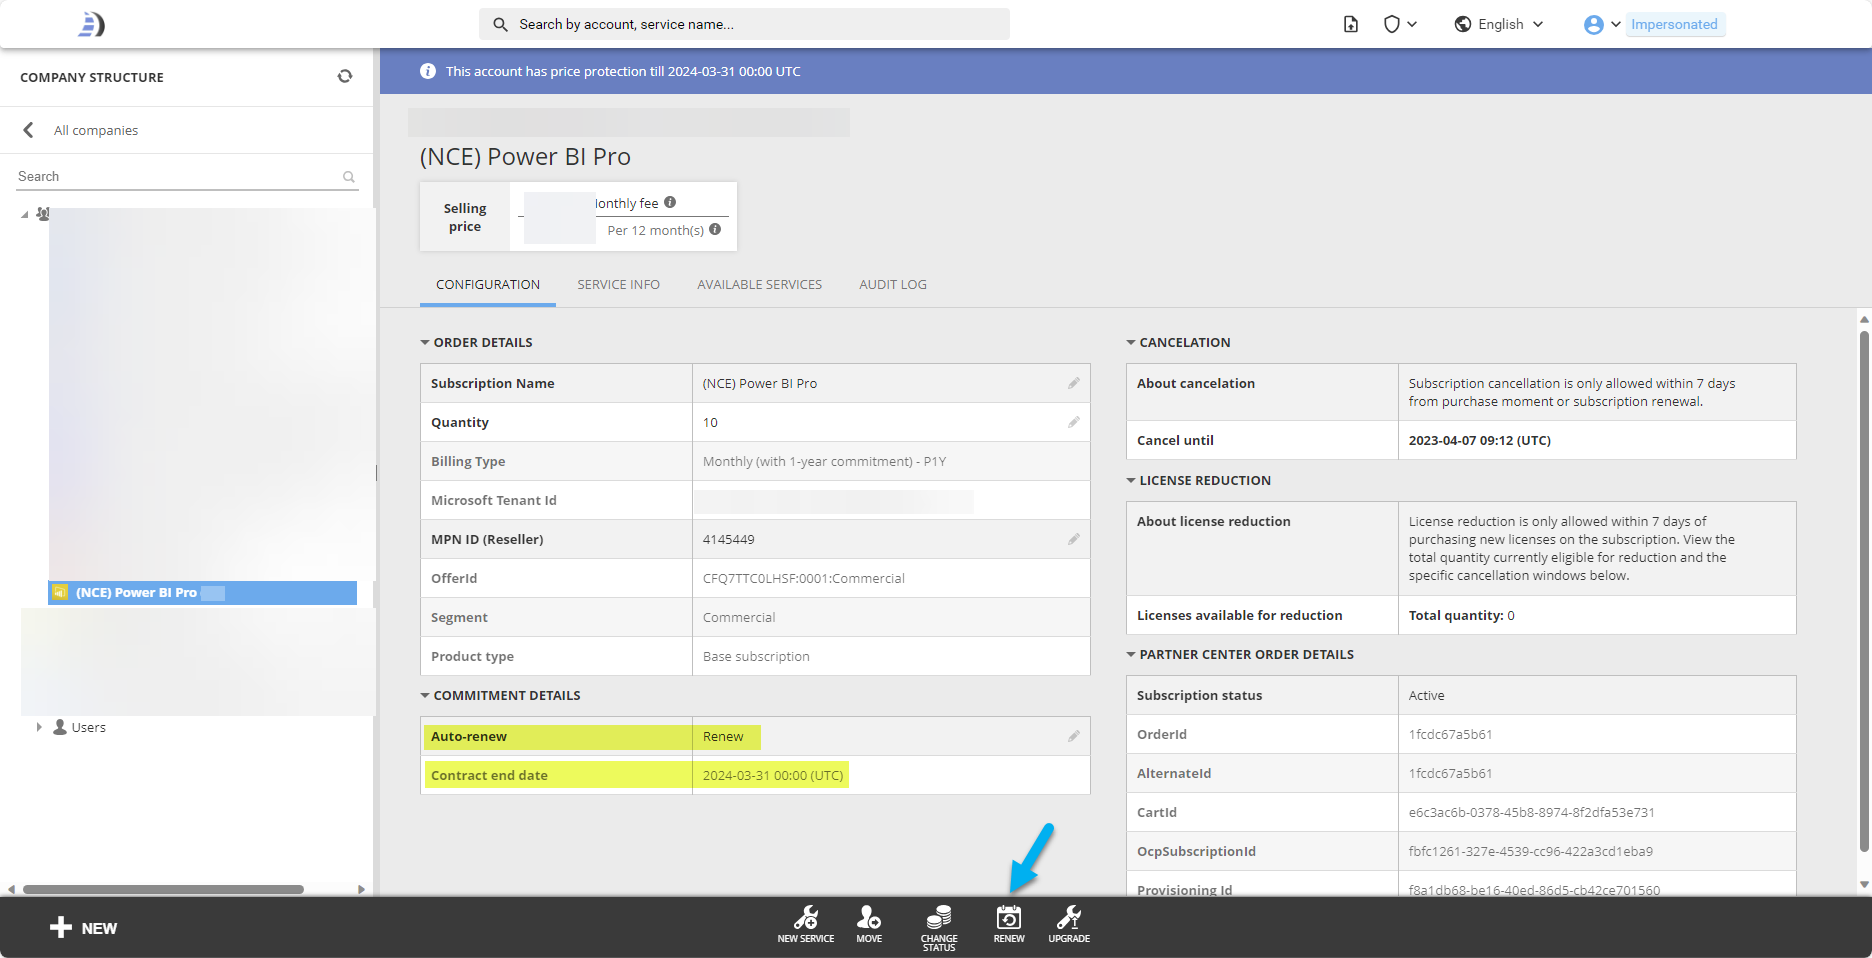Refresh the company structure tree
1872x958 pixels.
click(x=345, y=76)
